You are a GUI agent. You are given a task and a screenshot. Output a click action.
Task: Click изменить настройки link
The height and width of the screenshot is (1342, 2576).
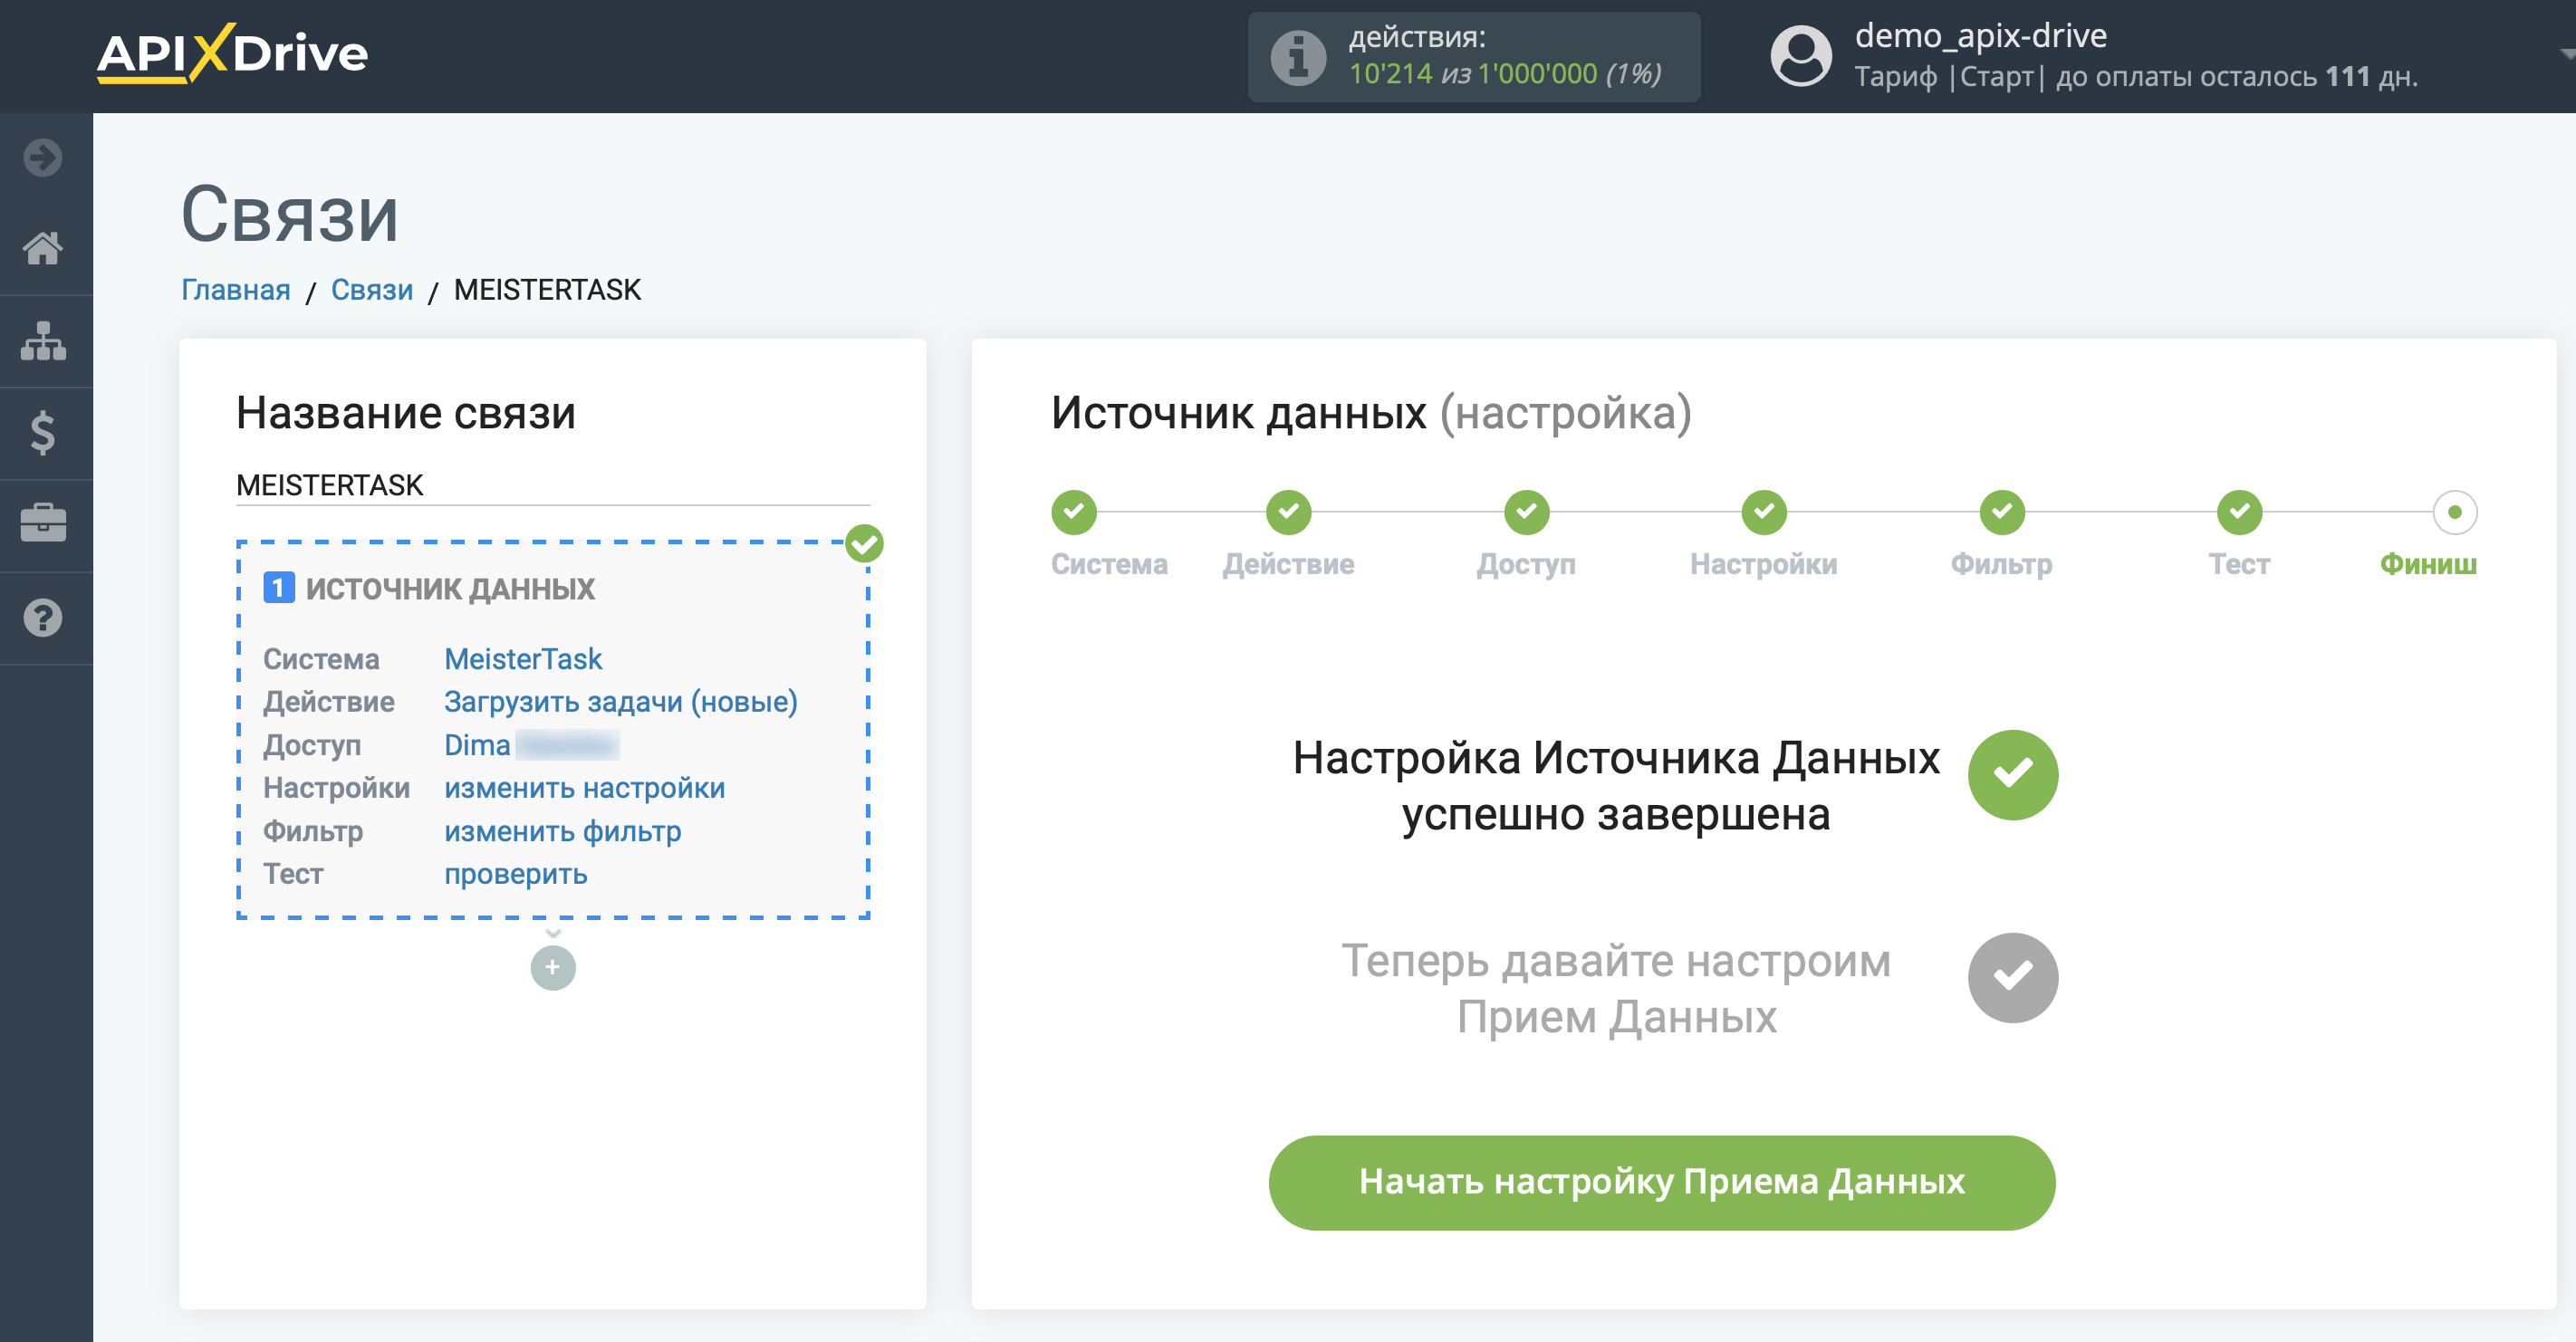pyautogui.click(x=584, y=788)
